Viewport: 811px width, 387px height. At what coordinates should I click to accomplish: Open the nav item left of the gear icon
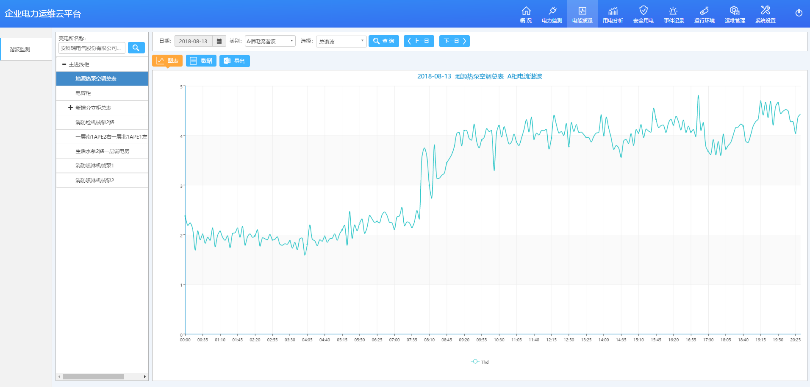click(x=704, y=14)
